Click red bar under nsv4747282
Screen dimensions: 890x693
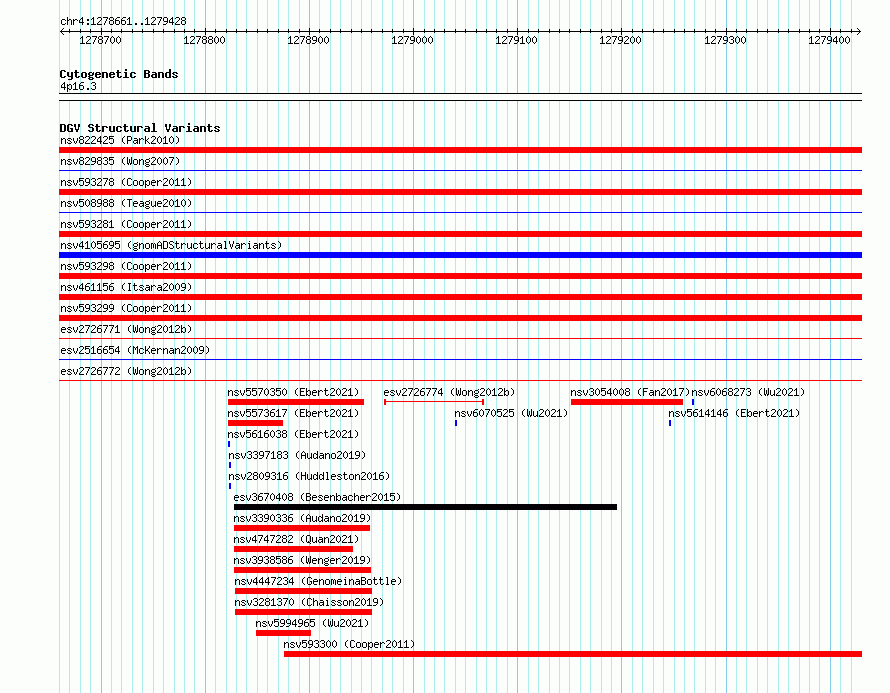293,549
